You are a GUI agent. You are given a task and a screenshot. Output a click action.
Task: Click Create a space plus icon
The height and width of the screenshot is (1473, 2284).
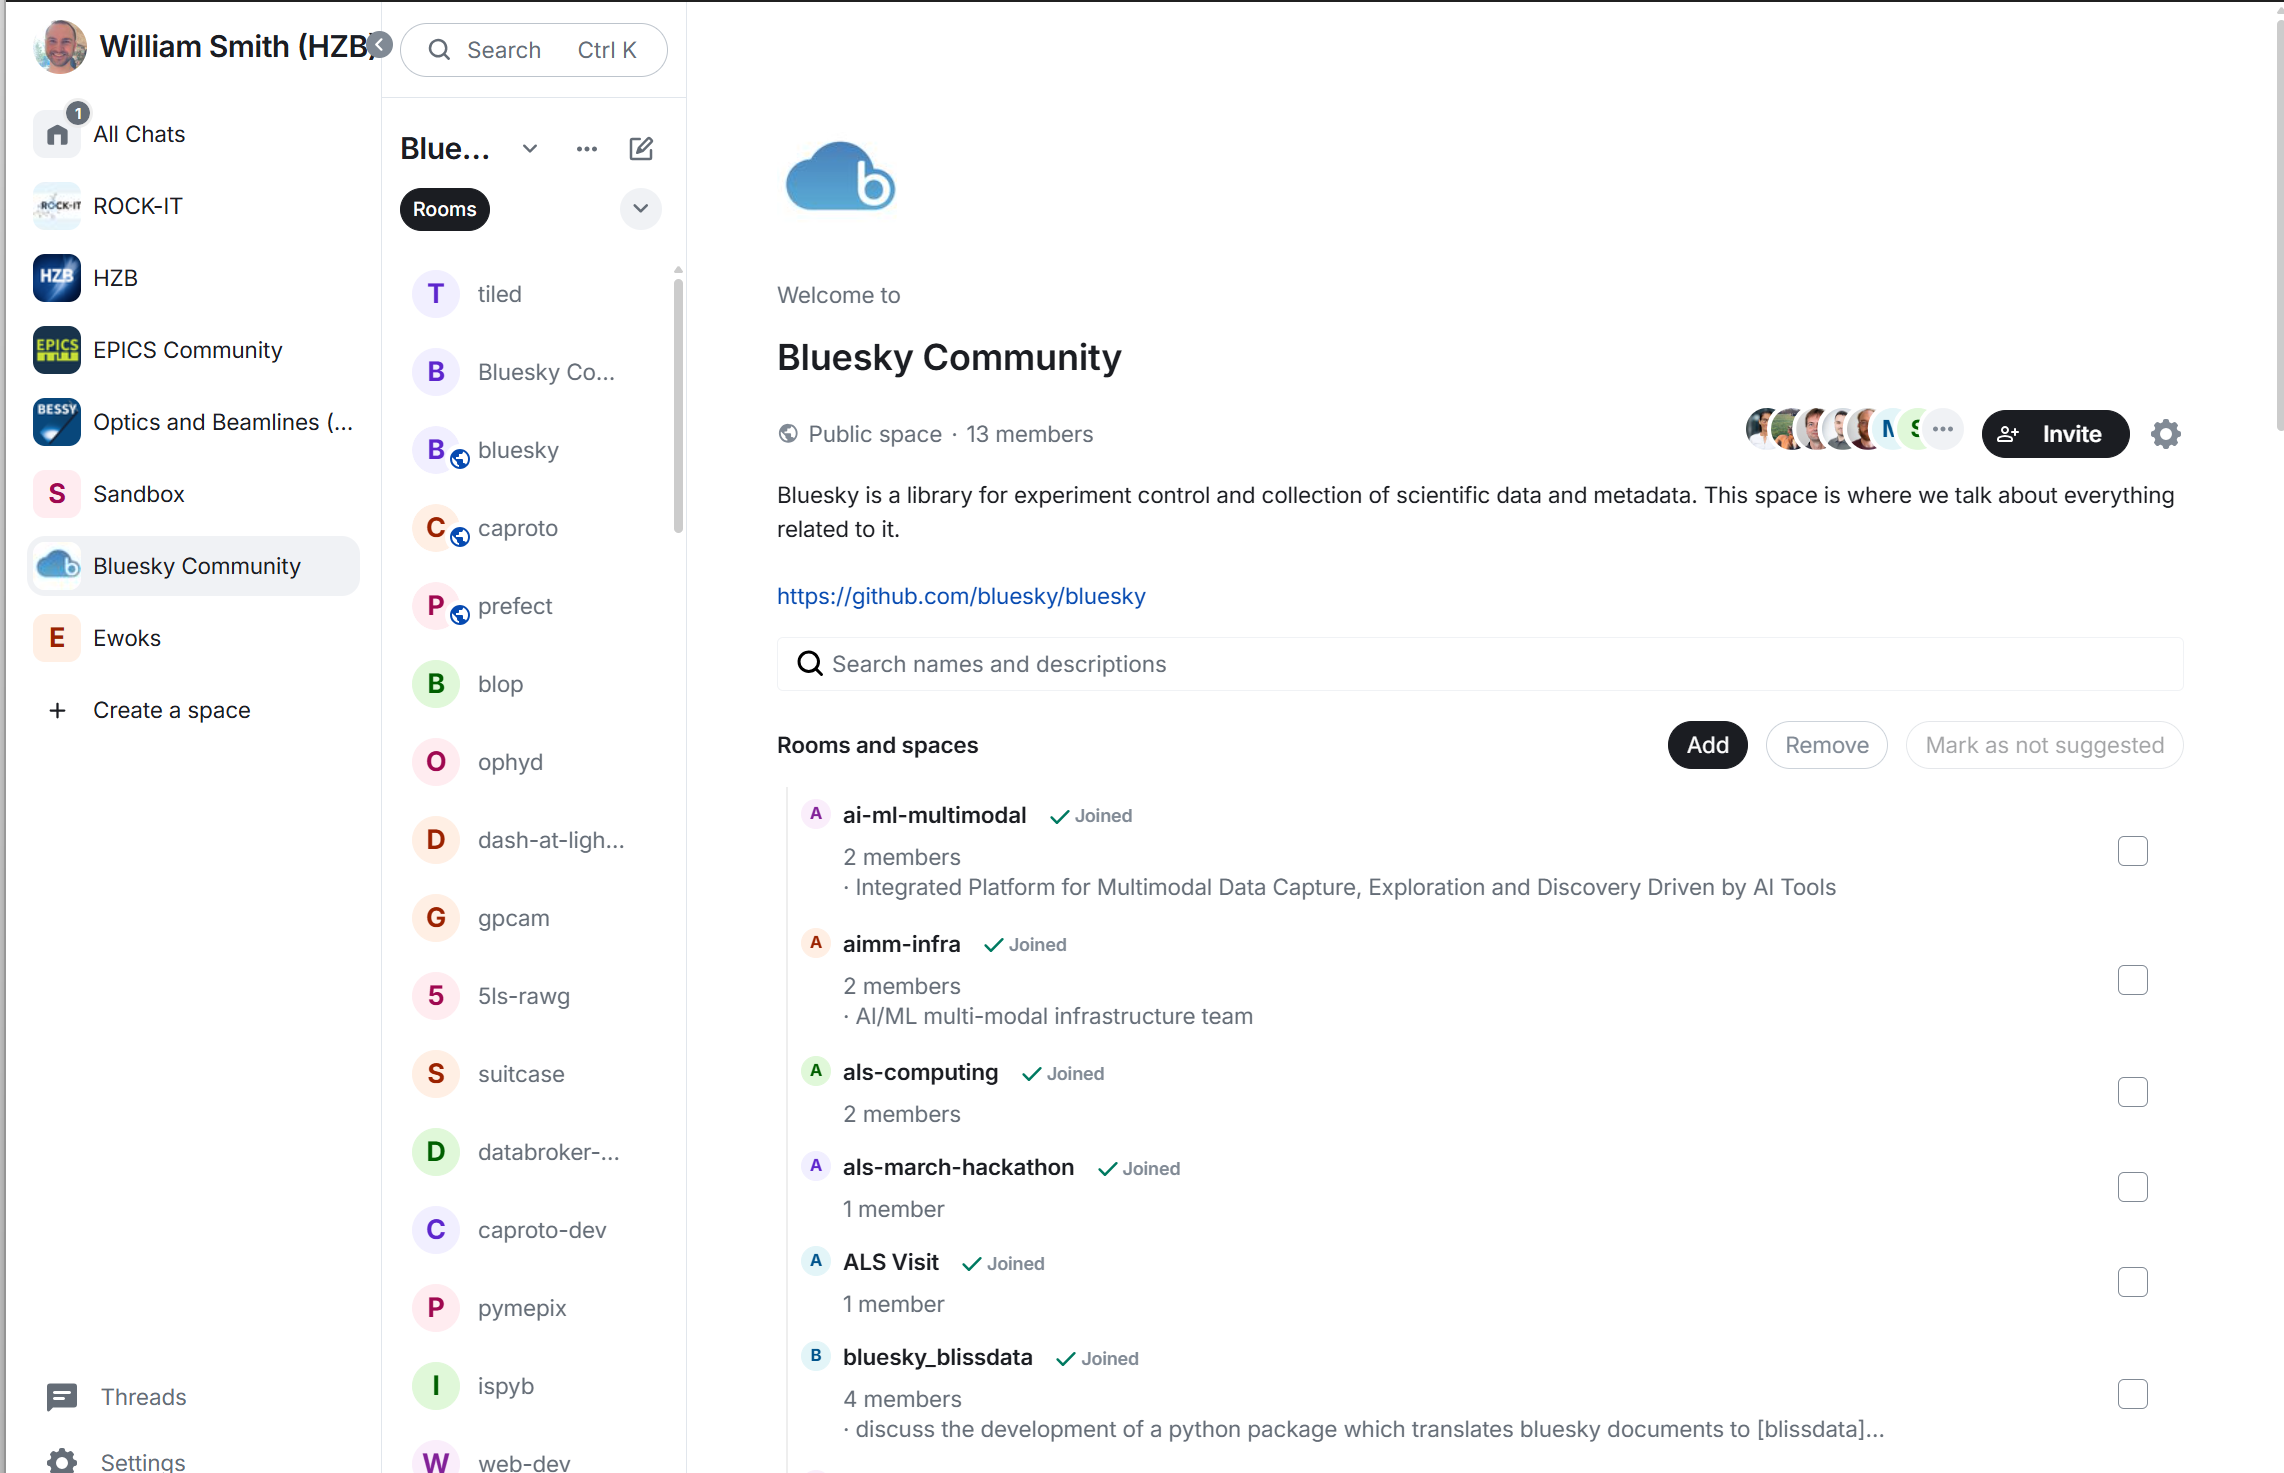click(57, 710)
